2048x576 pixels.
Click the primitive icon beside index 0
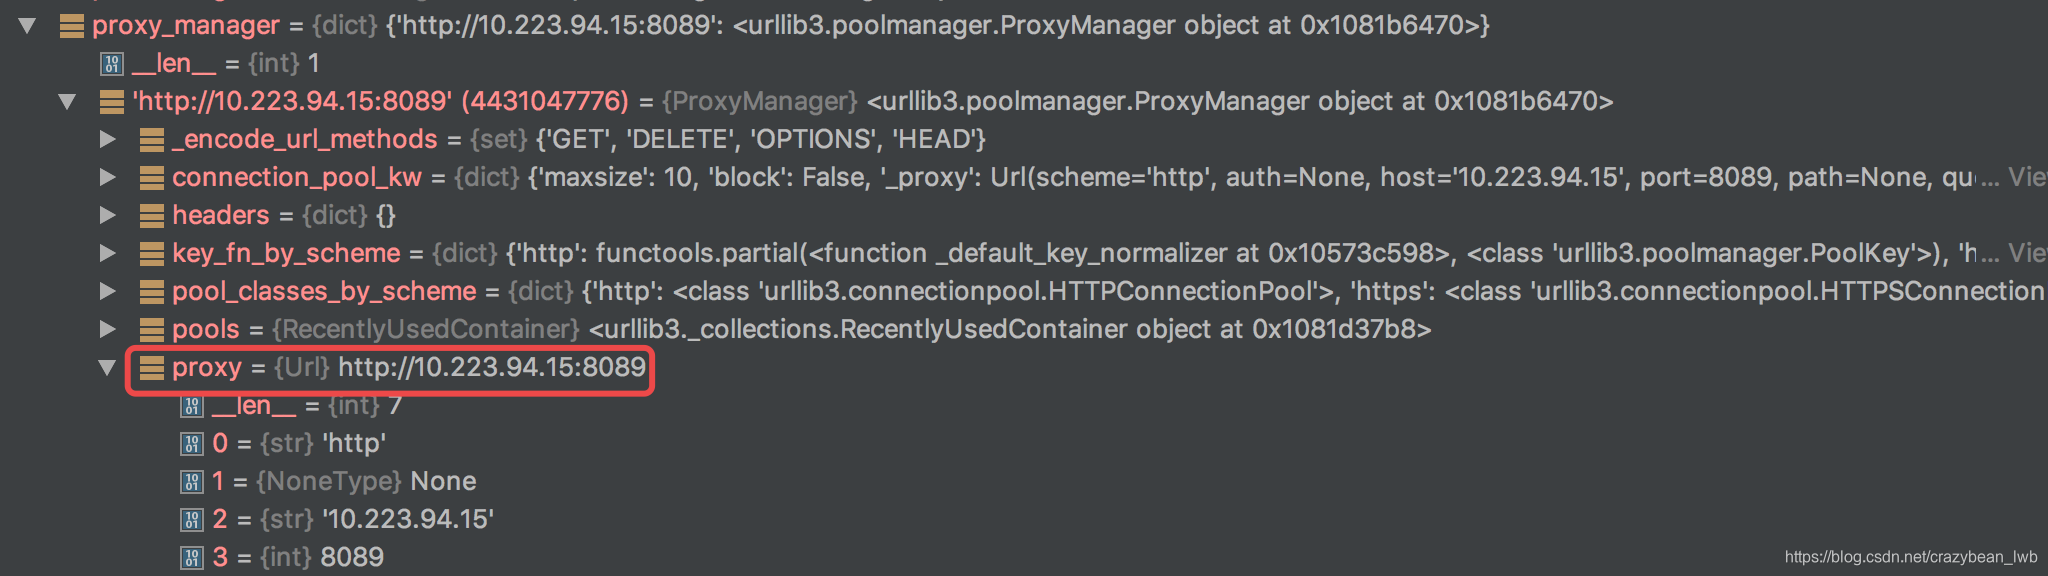point(192,443)
